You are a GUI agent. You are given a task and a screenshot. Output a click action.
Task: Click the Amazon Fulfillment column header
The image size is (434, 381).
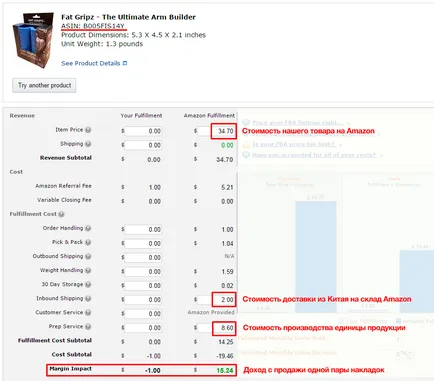[x=209, y=116]
